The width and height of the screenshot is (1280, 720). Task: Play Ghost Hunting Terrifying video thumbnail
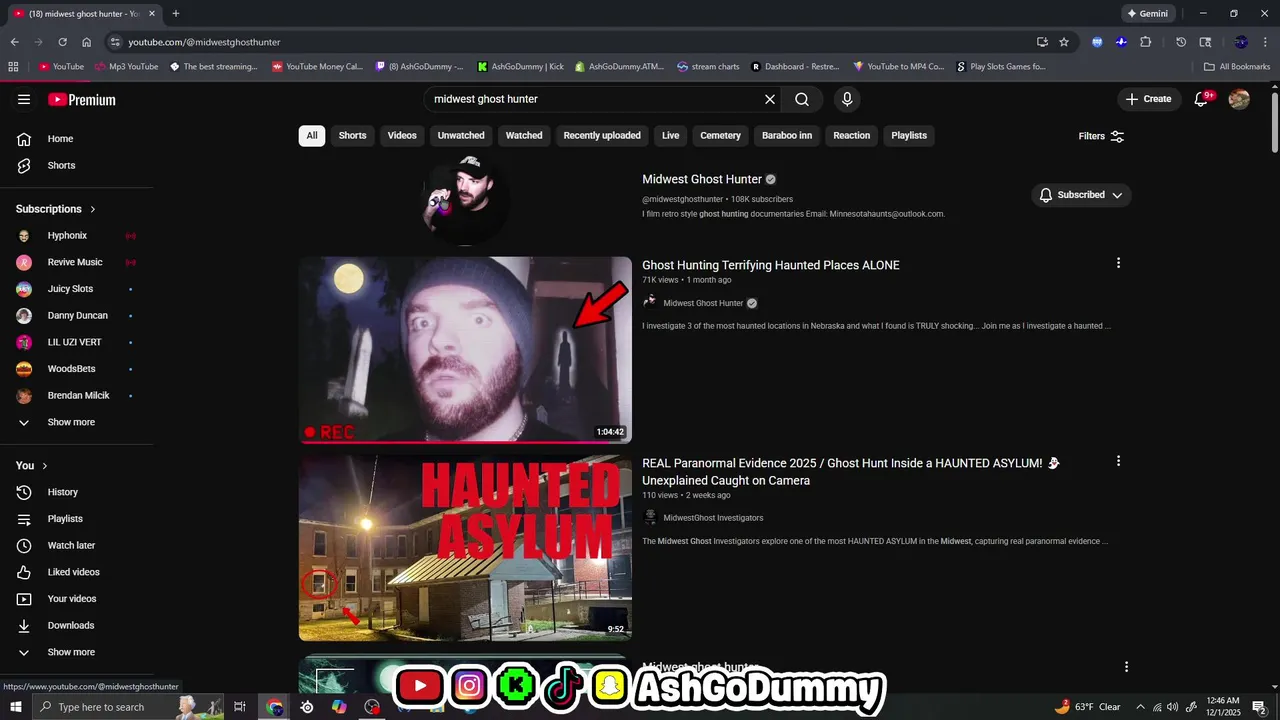(465, 350)
